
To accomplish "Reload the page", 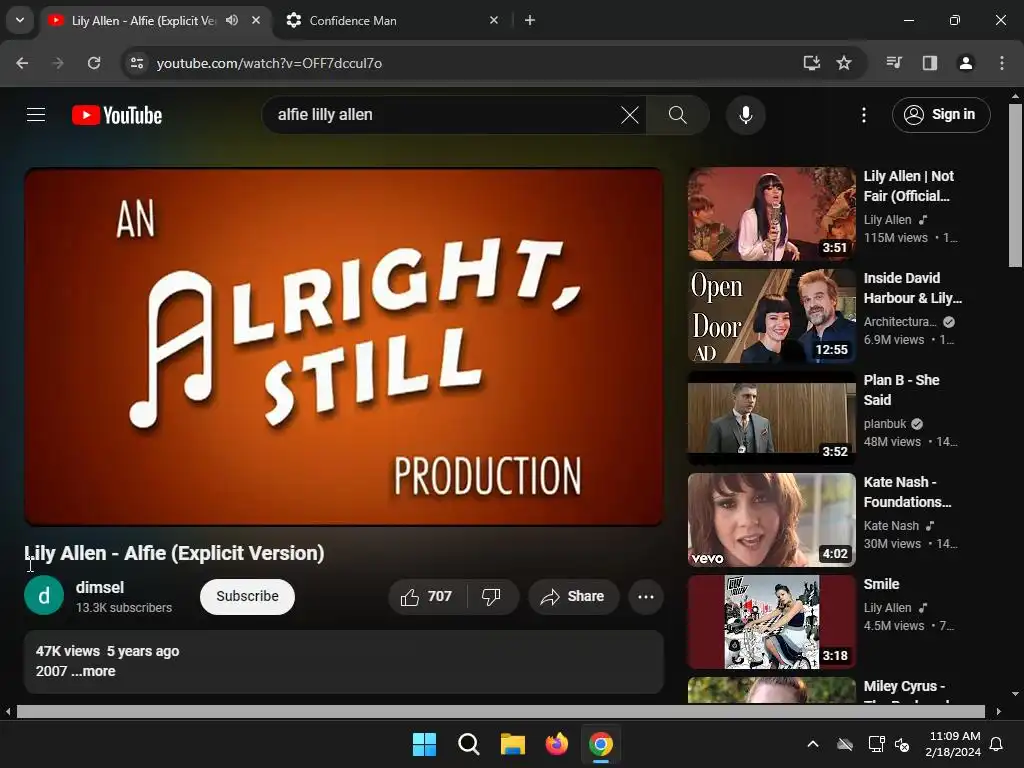I will tap(94, 63).
